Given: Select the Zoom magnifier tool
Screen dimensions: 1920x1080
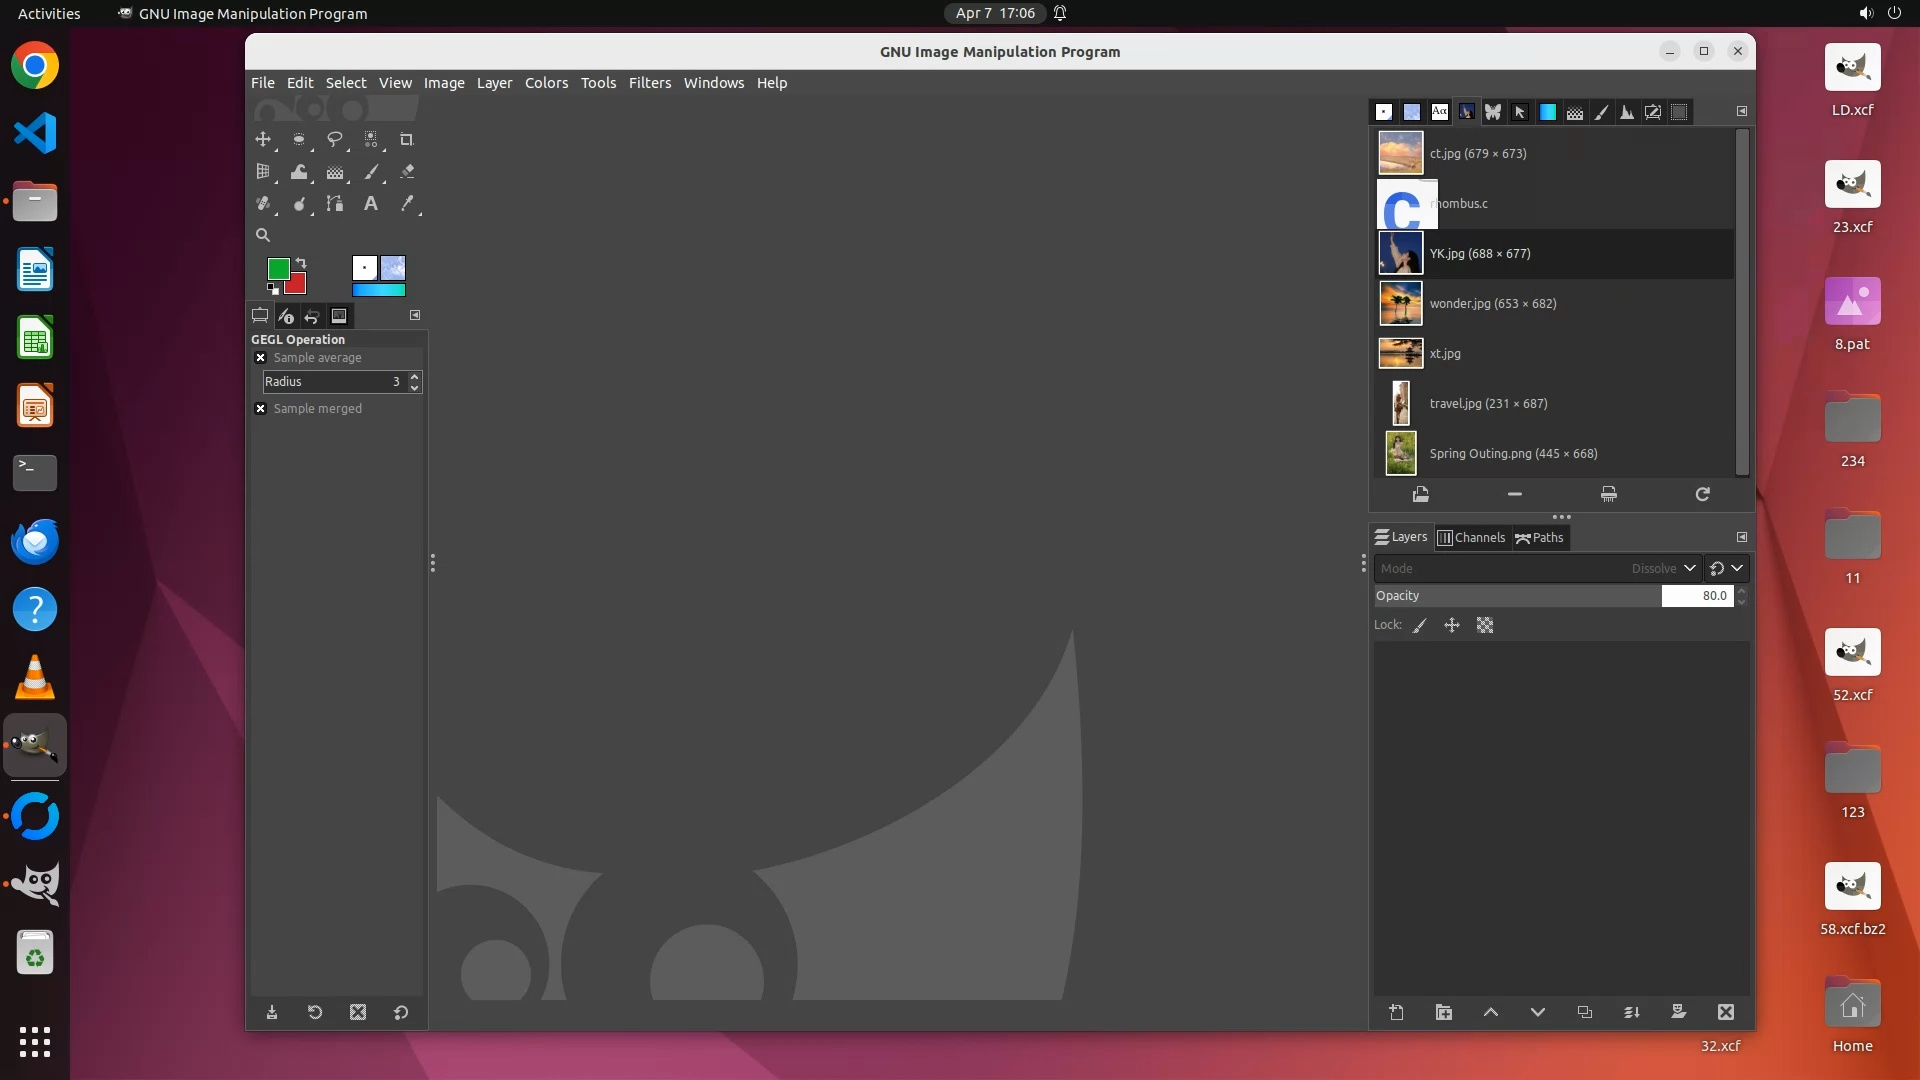Looking at the screenshot, I should (263, 236).
